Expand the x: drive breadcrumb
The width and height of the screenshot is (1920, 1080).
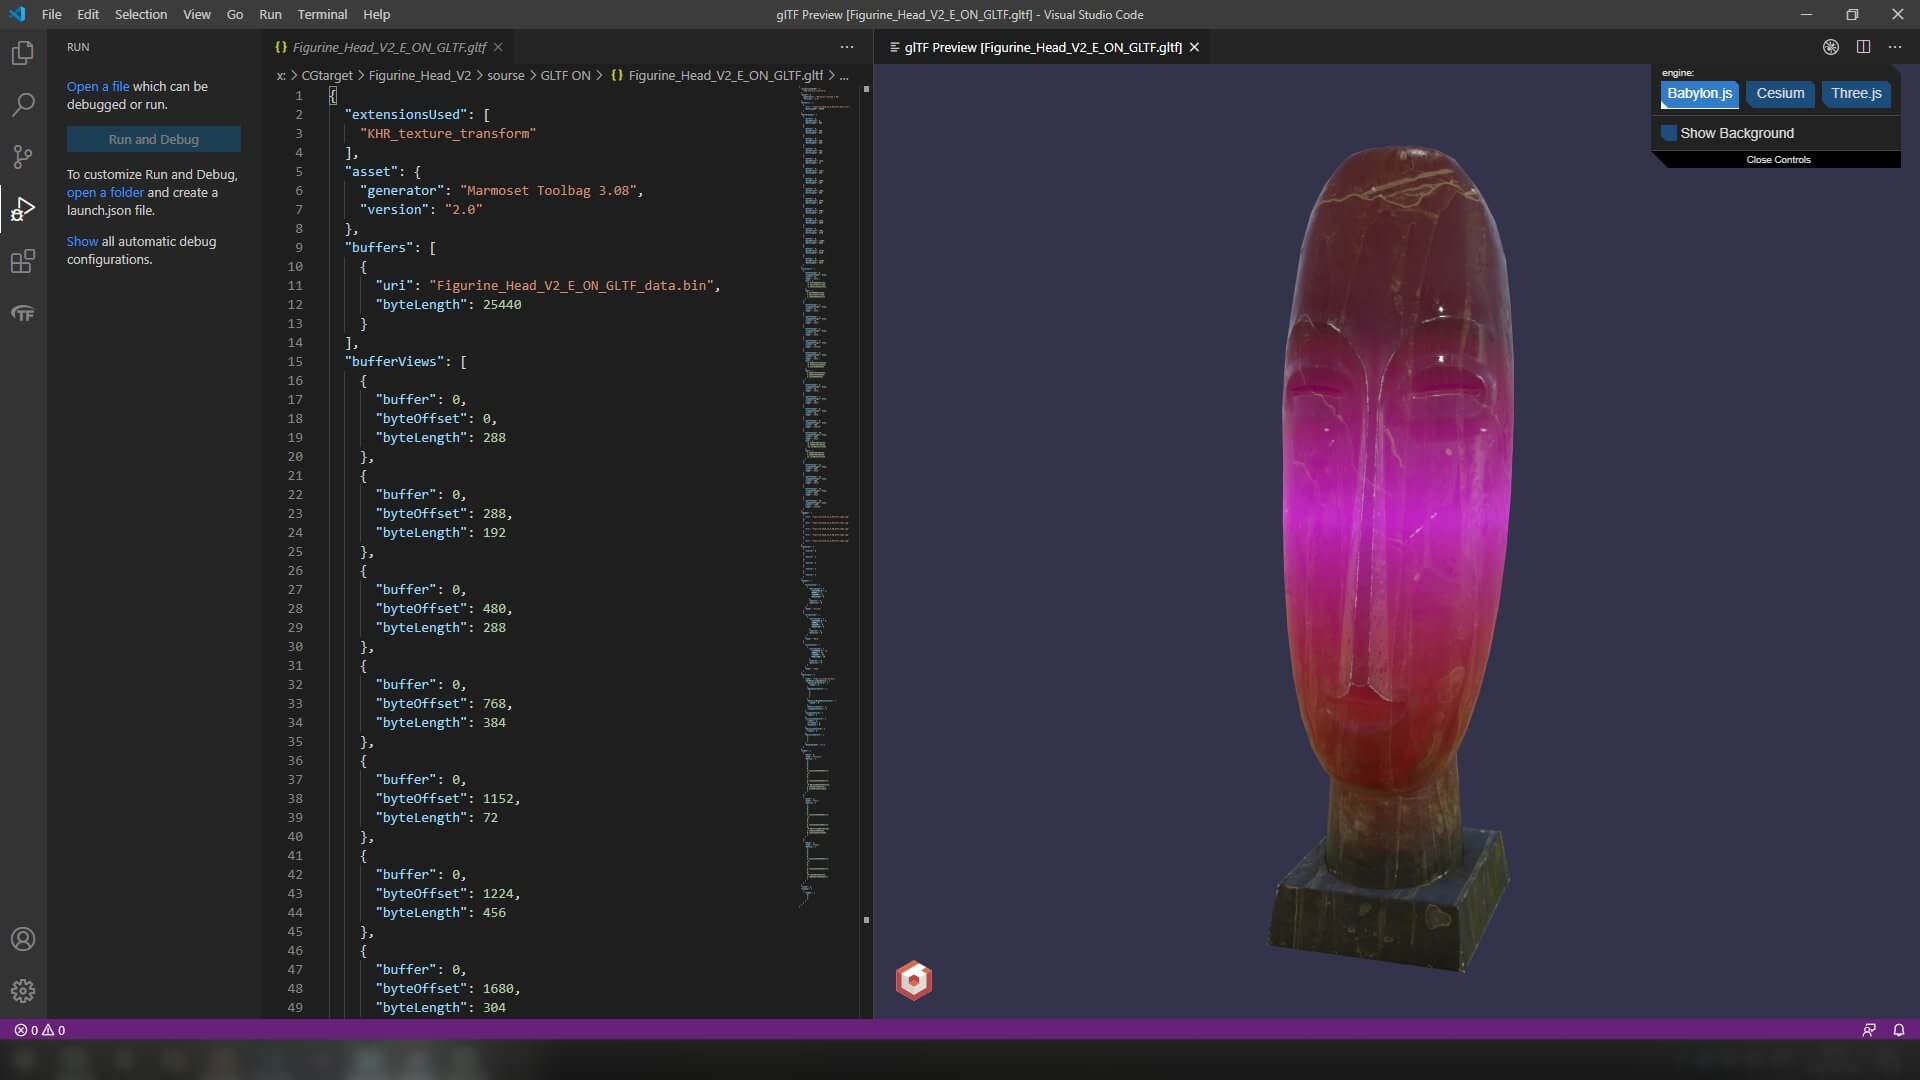281,75
